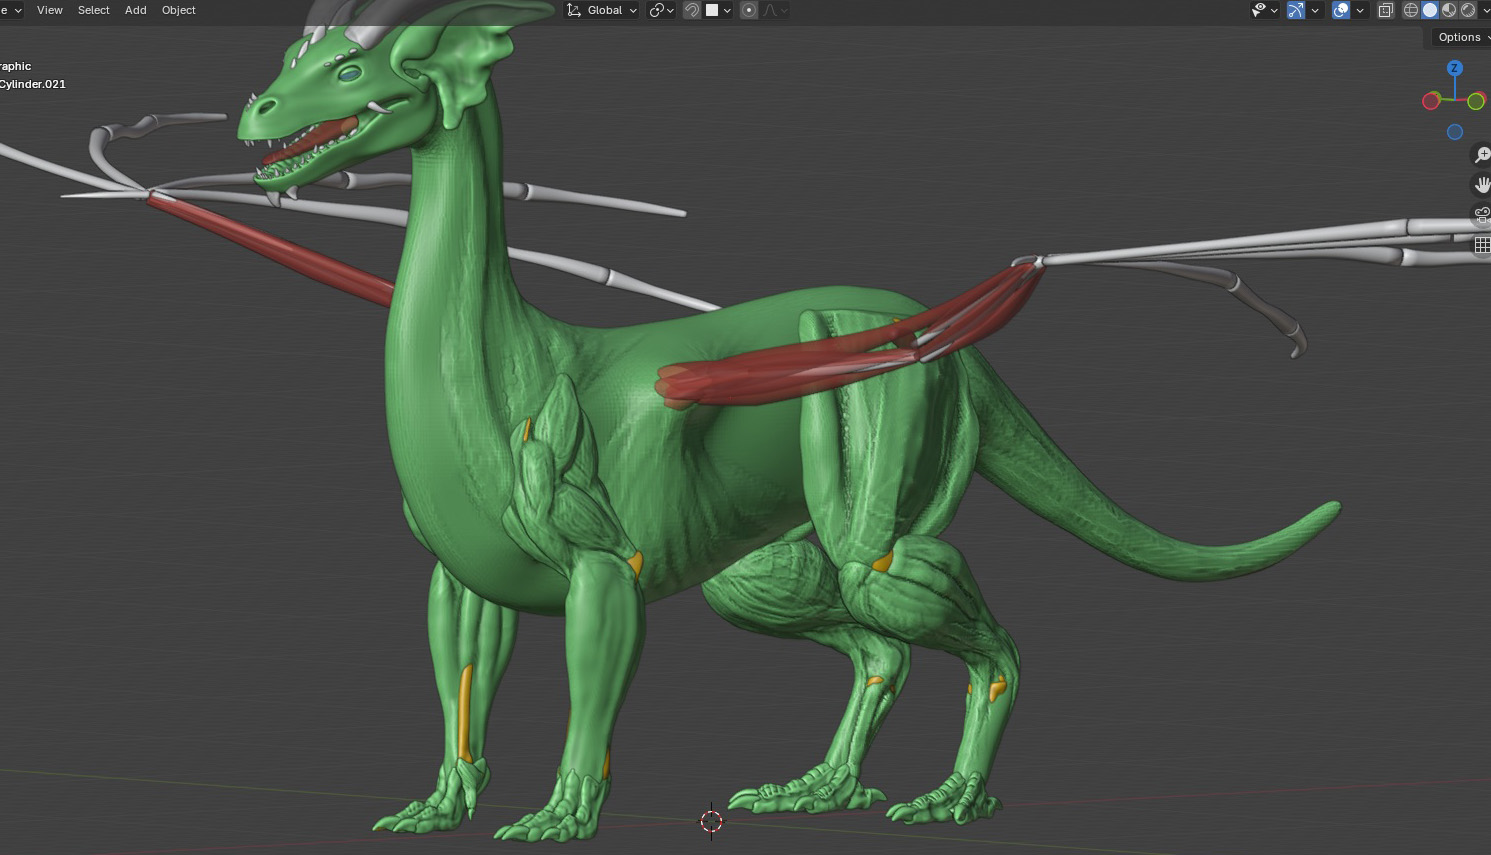Select solid viewport shading
Image resolution: width=1491 pixels, height=855 pixels.
[x=1430, y=10]
